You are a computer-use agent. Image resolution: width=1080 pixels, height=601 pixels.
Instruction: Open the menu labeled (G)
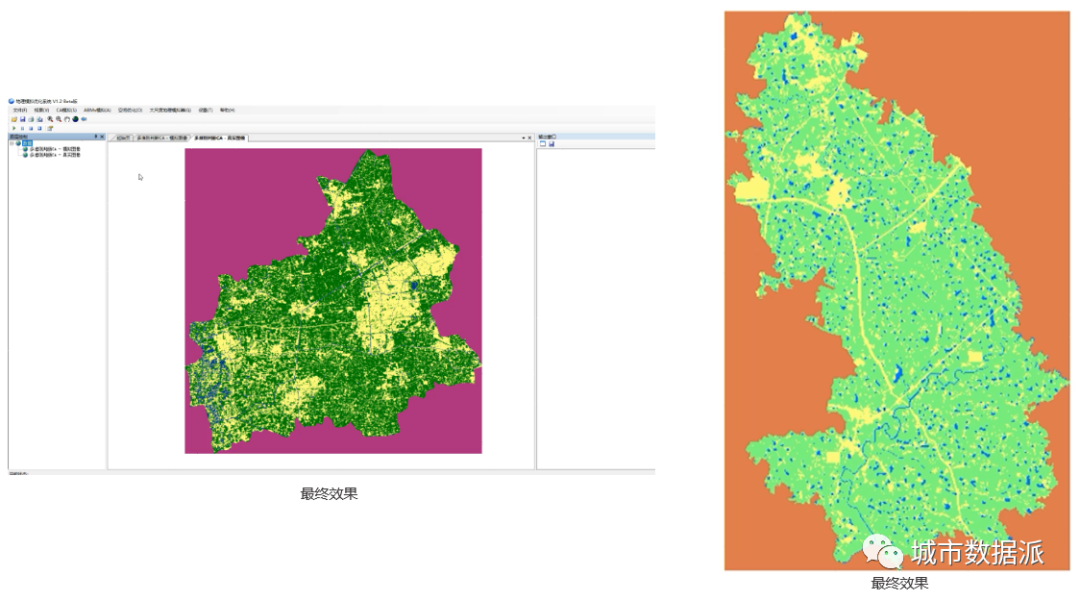[x=170, y=110]
